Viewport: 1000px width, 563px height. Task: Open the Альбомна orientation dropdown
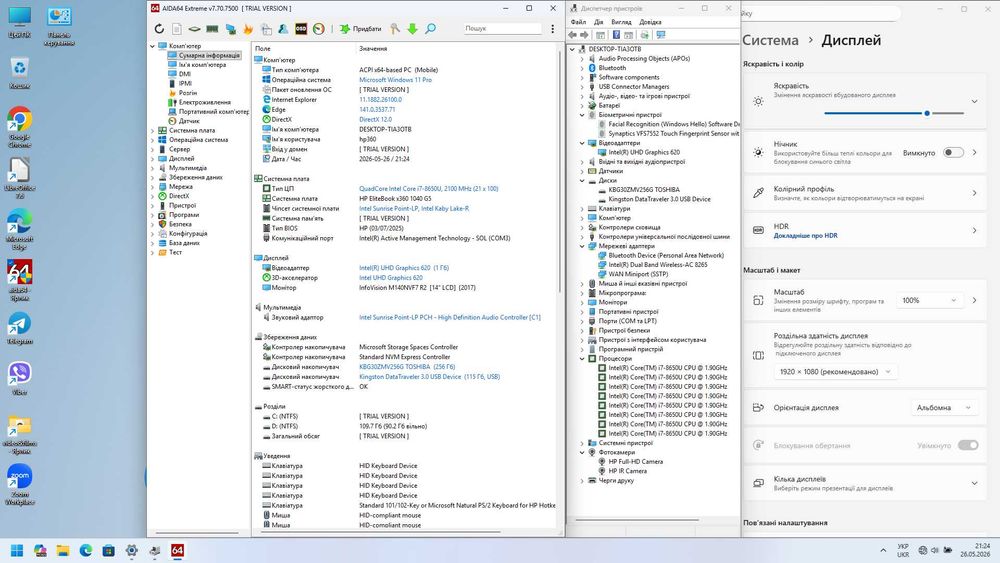point(944,407)
